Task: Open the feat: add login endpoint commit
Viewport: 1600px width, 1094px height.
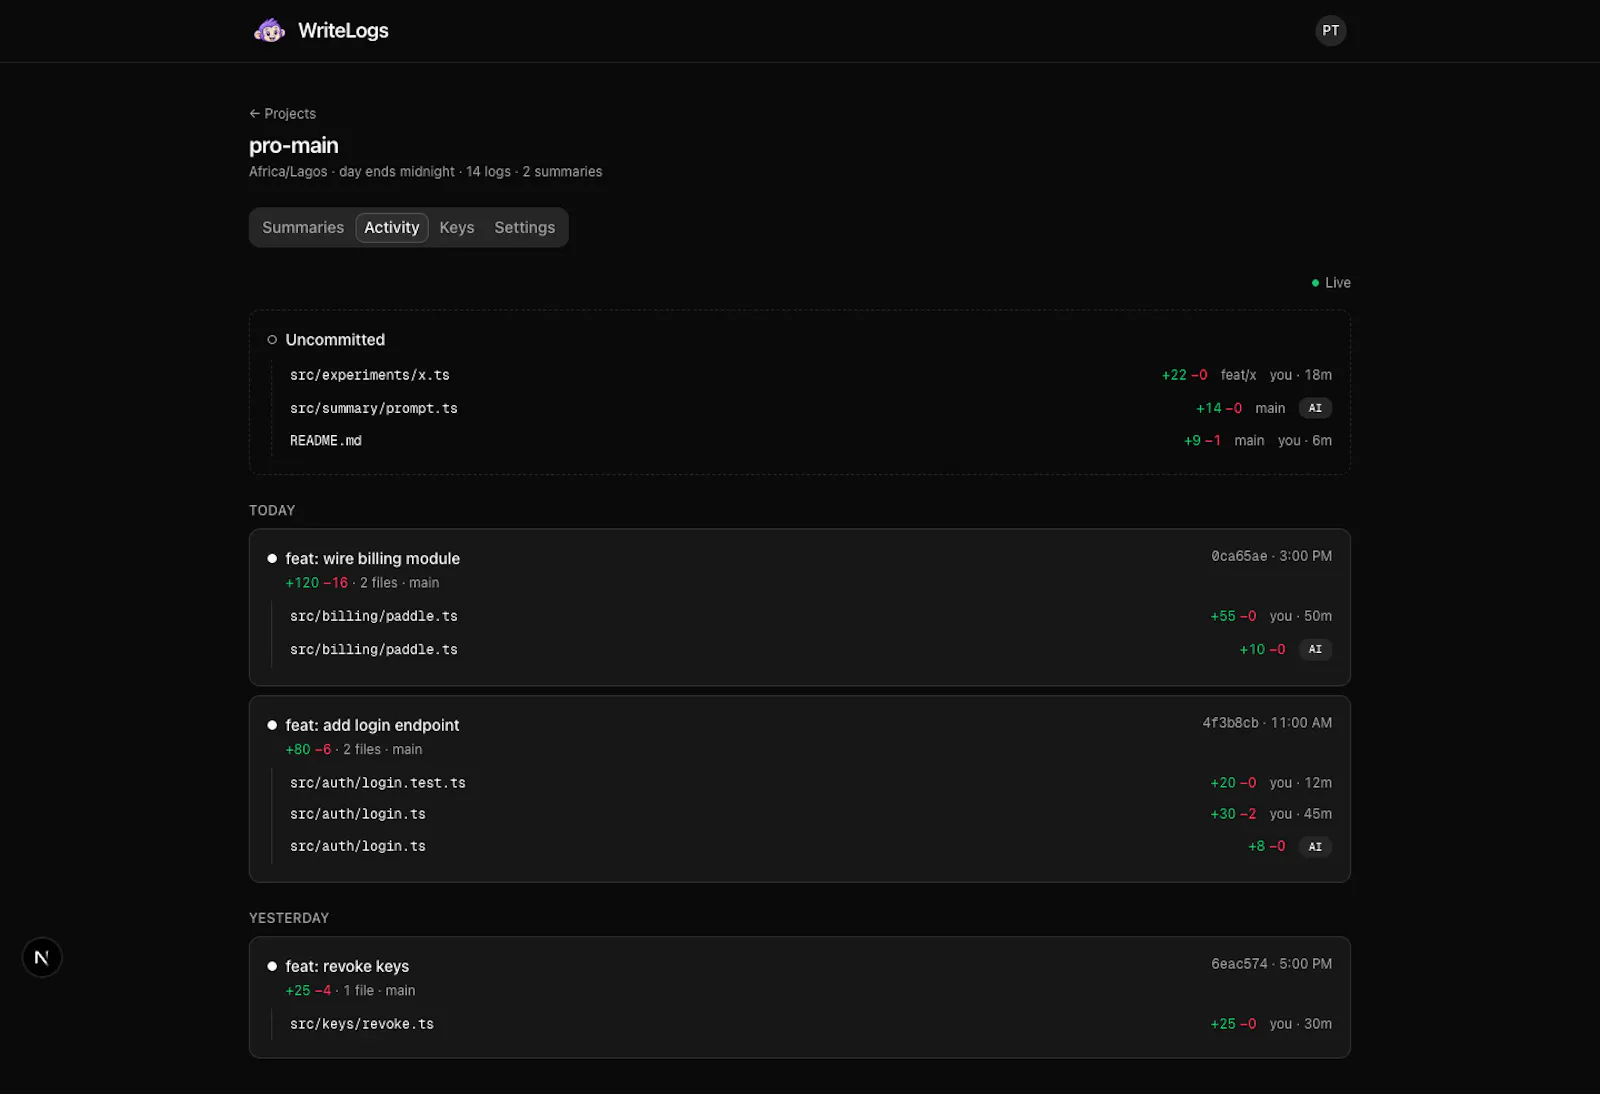Action: coord(372,725)
